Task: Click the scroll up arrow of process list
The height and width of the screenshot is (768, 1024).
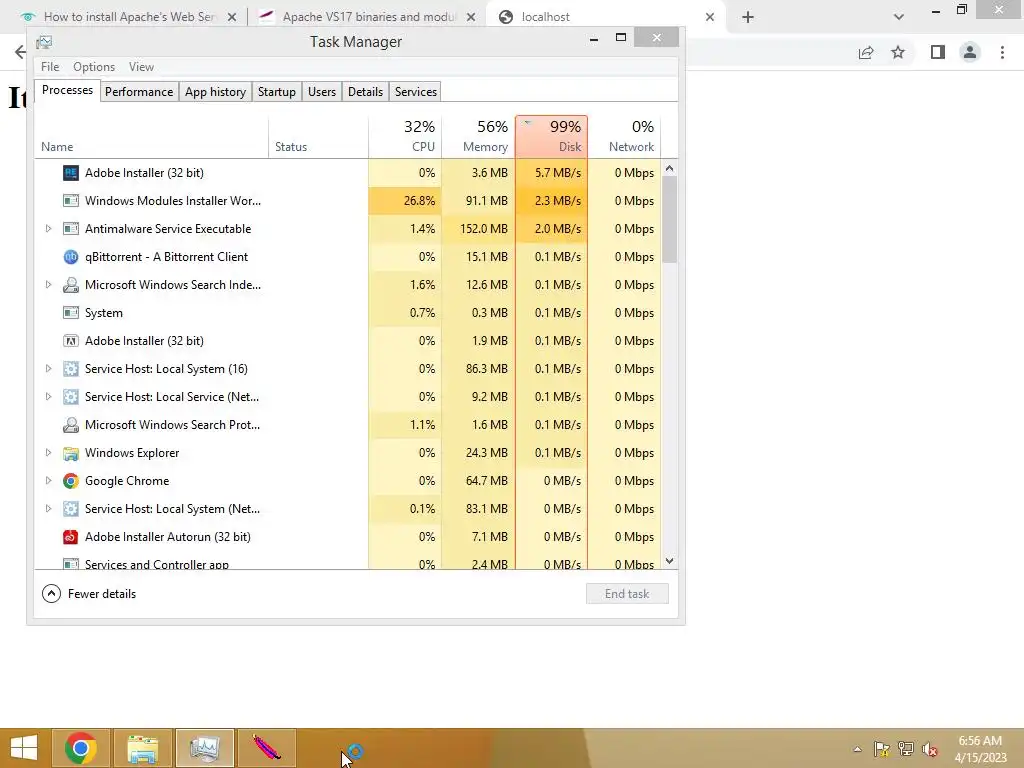Action: click(x=669, y=168)
